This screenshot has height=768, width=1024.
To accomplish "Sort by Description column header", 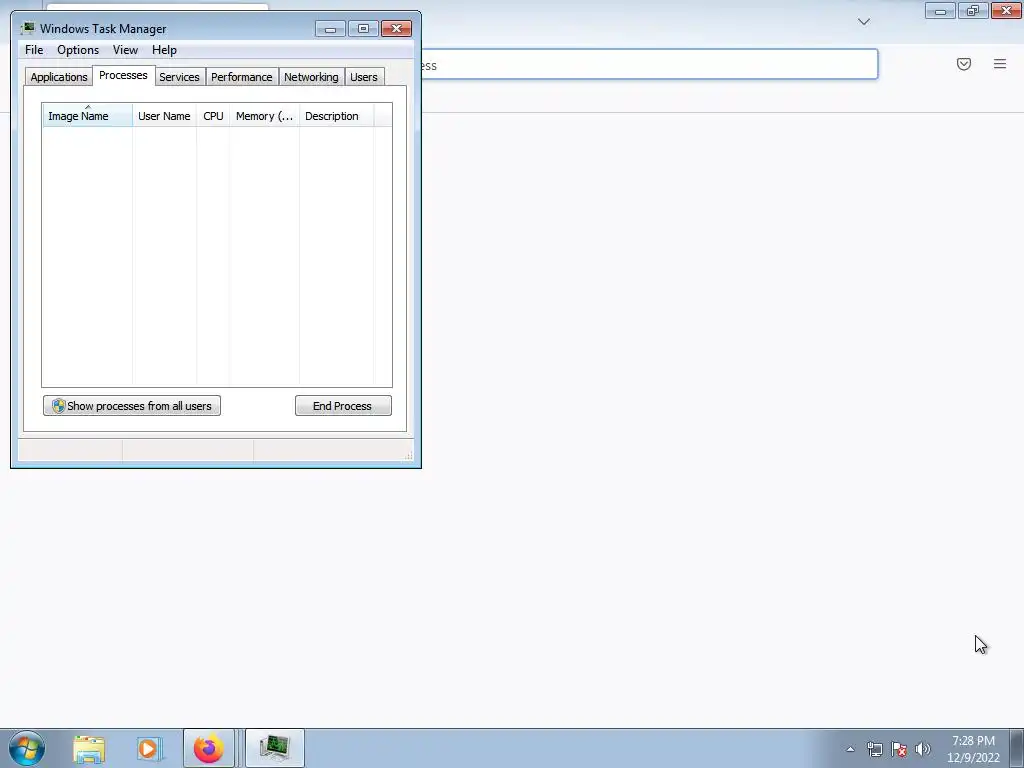I will (x=336, y=116).
